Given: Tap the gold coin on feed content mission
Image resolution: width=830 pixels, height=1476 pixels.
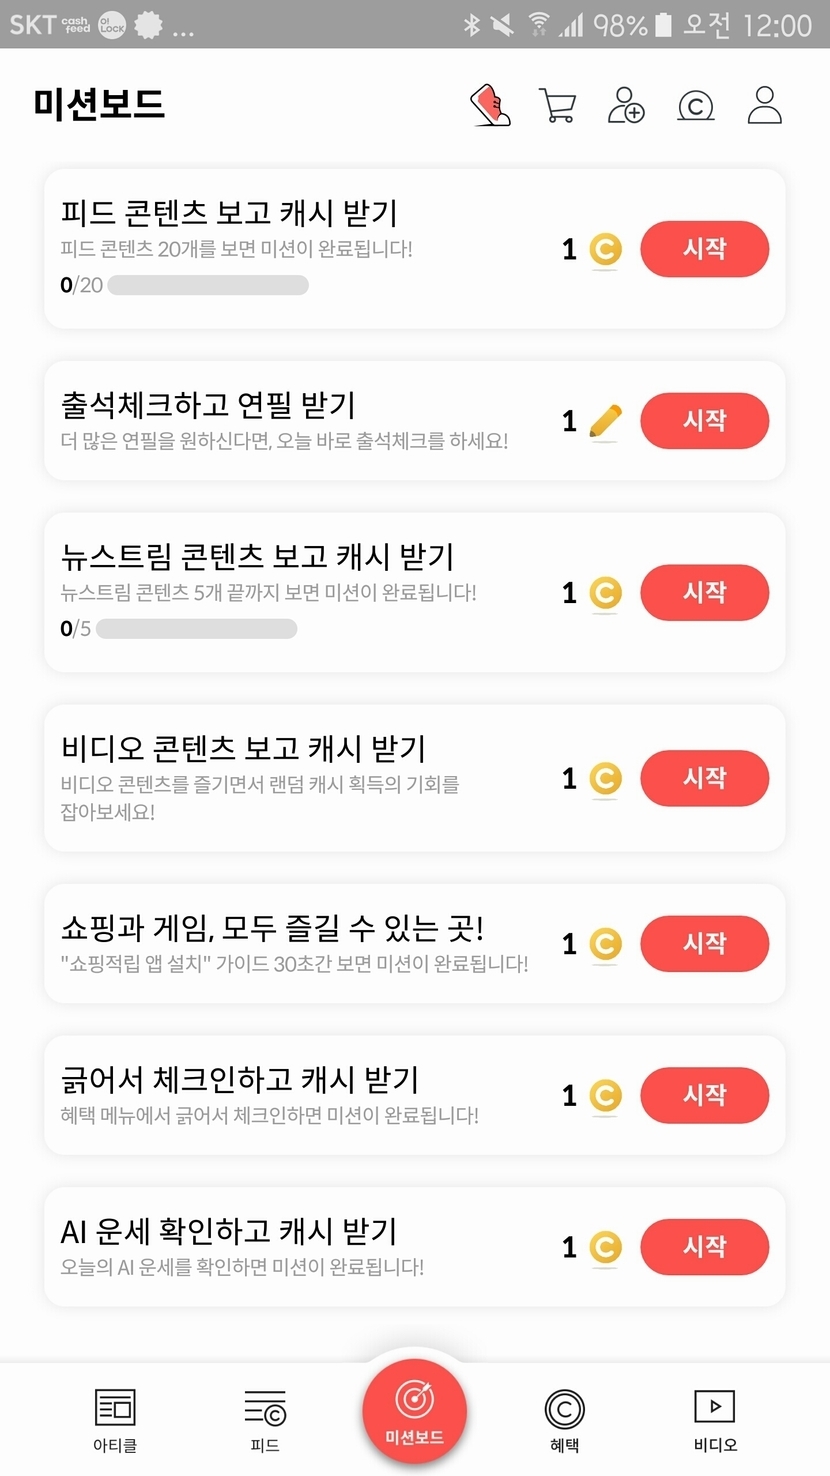Looking at the screenshot, I should click(605, 249).
